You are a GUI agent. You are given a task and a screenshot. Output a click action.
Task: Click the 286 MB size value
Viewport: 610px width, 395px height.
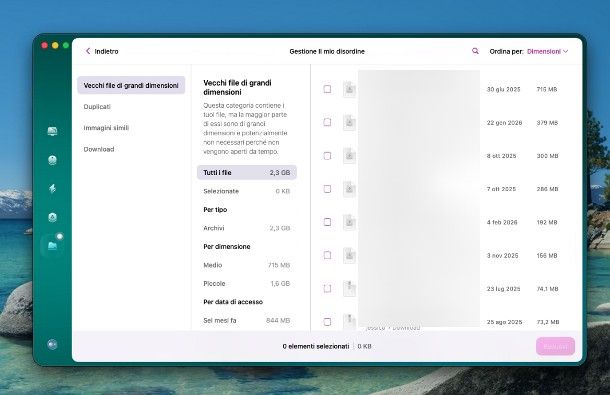(x=547, y=189)
